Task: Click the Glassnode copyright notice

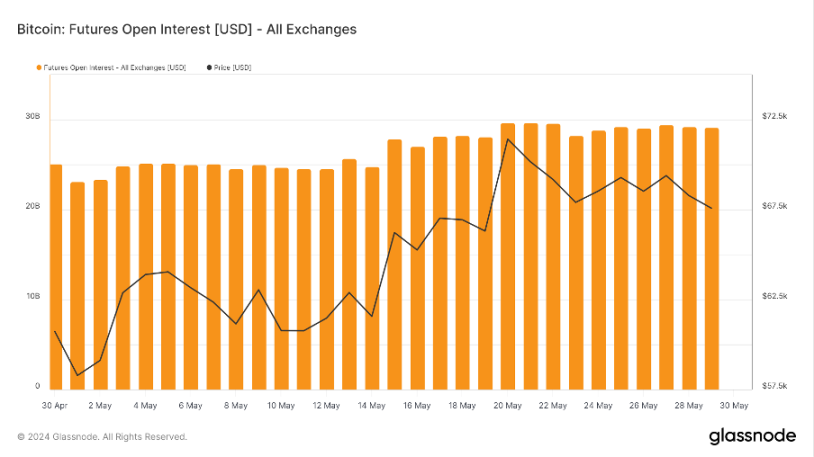Action: pyautogui.click(x=102, y=436)
